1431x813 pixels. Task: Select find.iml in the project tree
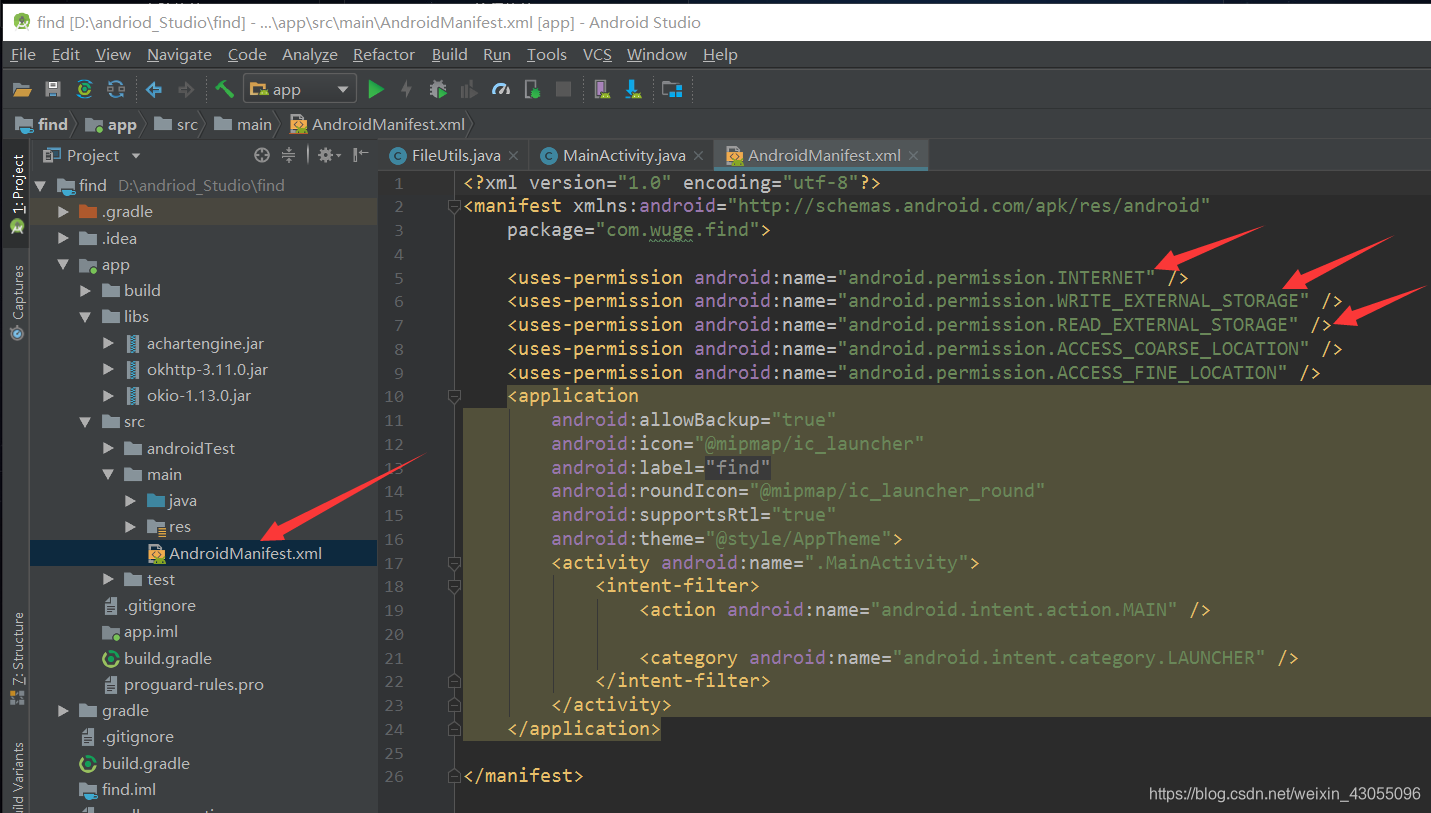[x=129, y=789]
